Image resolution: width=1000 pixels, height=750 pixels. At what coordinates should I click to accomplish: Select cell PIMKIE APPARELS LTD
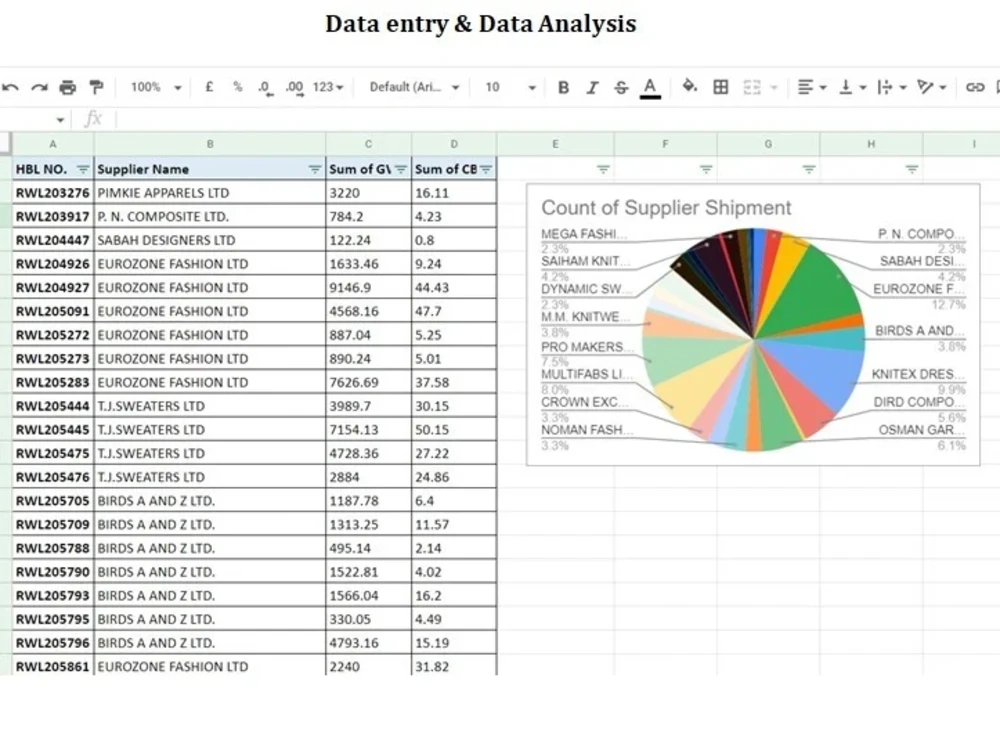coord(210,193)
